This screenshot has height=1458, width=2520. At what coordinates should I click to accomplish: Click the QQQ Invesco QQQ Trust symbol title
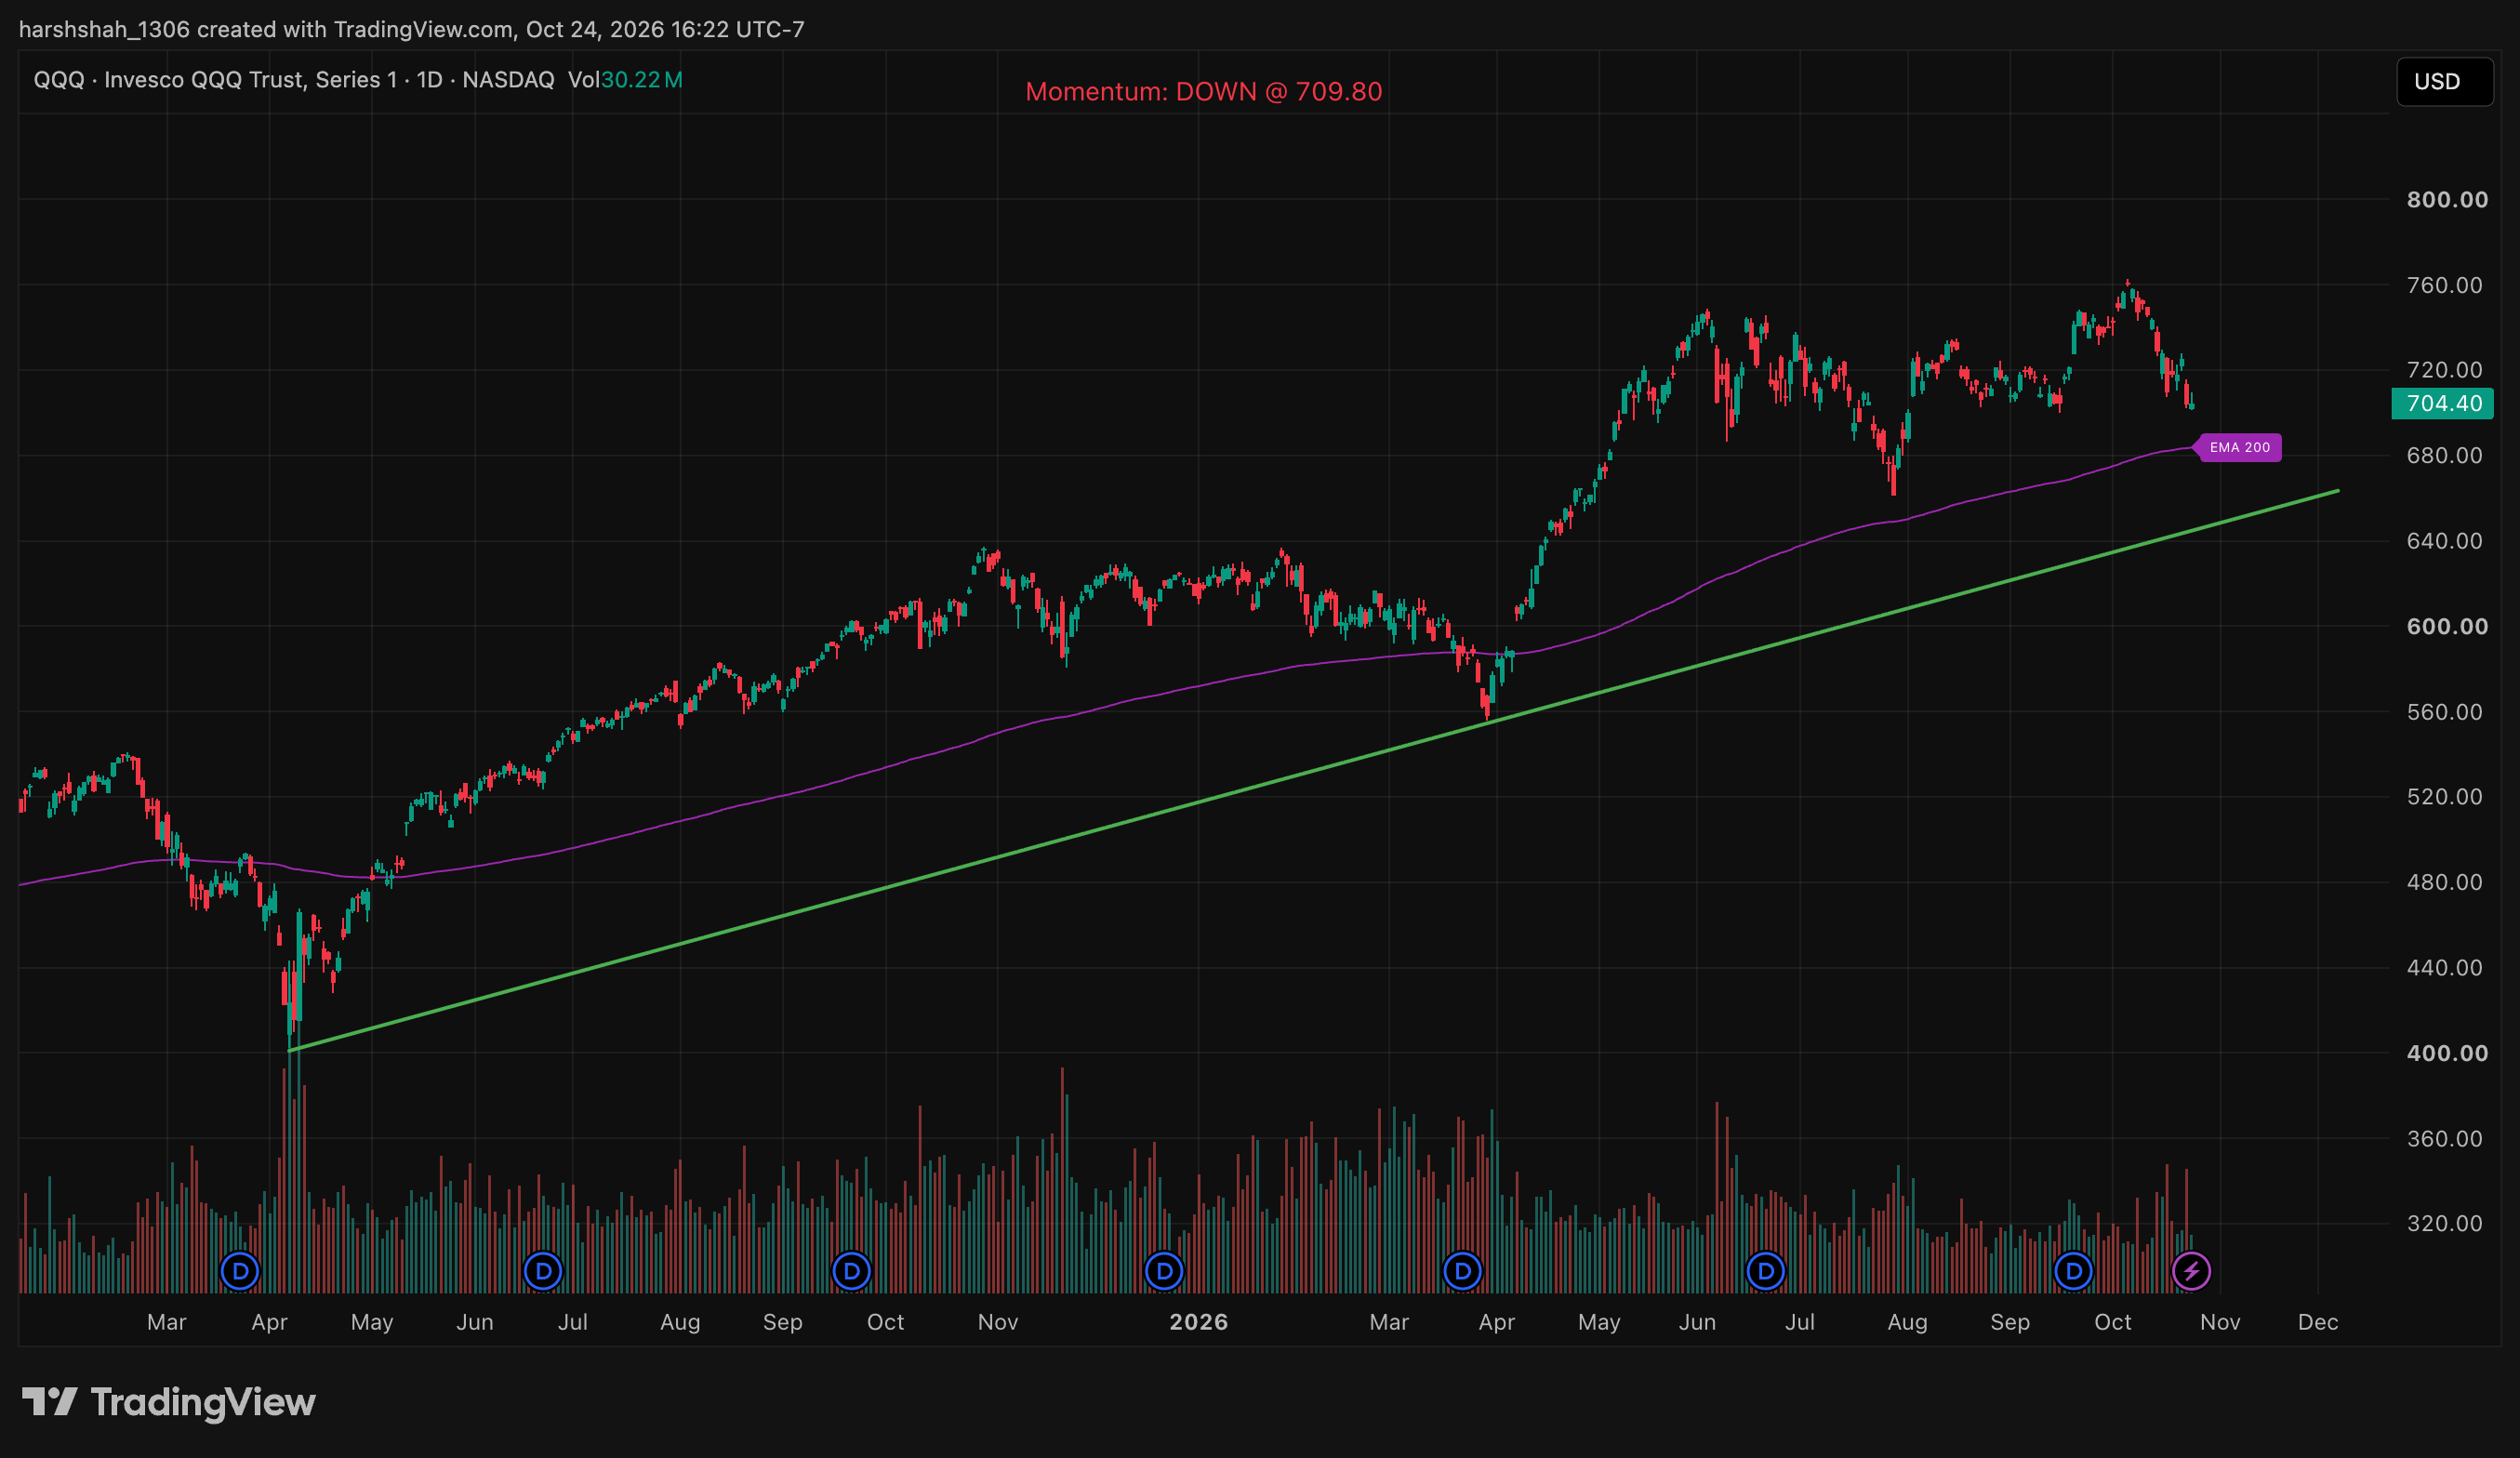click(294, 80)
